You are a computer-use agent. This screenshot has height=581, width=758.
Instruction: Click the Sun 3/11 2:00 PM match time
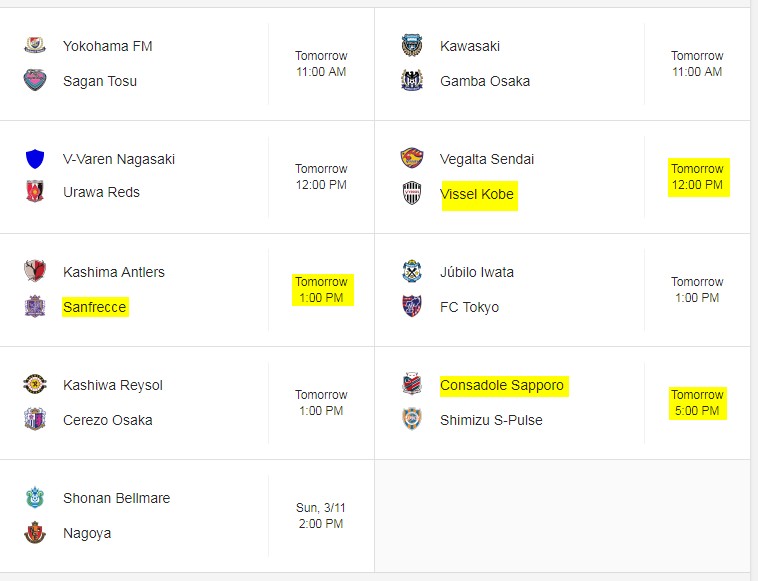[321, 515]
